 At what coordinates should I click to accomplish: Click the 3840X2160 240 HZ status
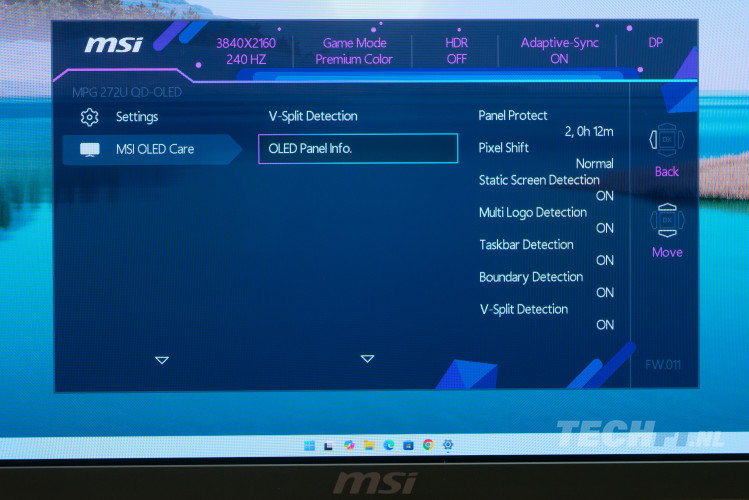(246, 51)
